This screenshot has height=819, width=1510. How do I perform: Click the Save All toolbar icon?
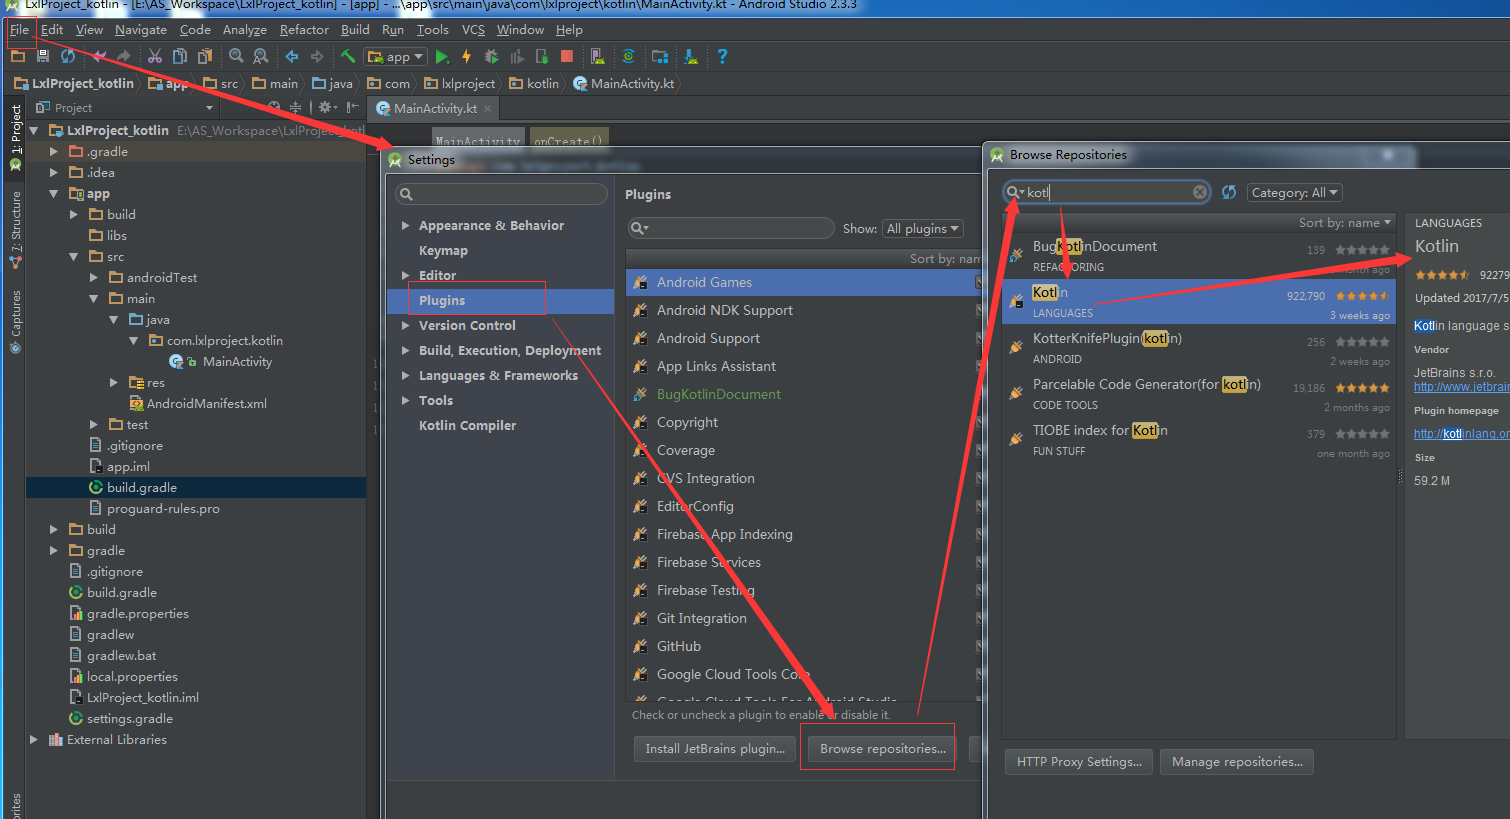pos(43,56)
